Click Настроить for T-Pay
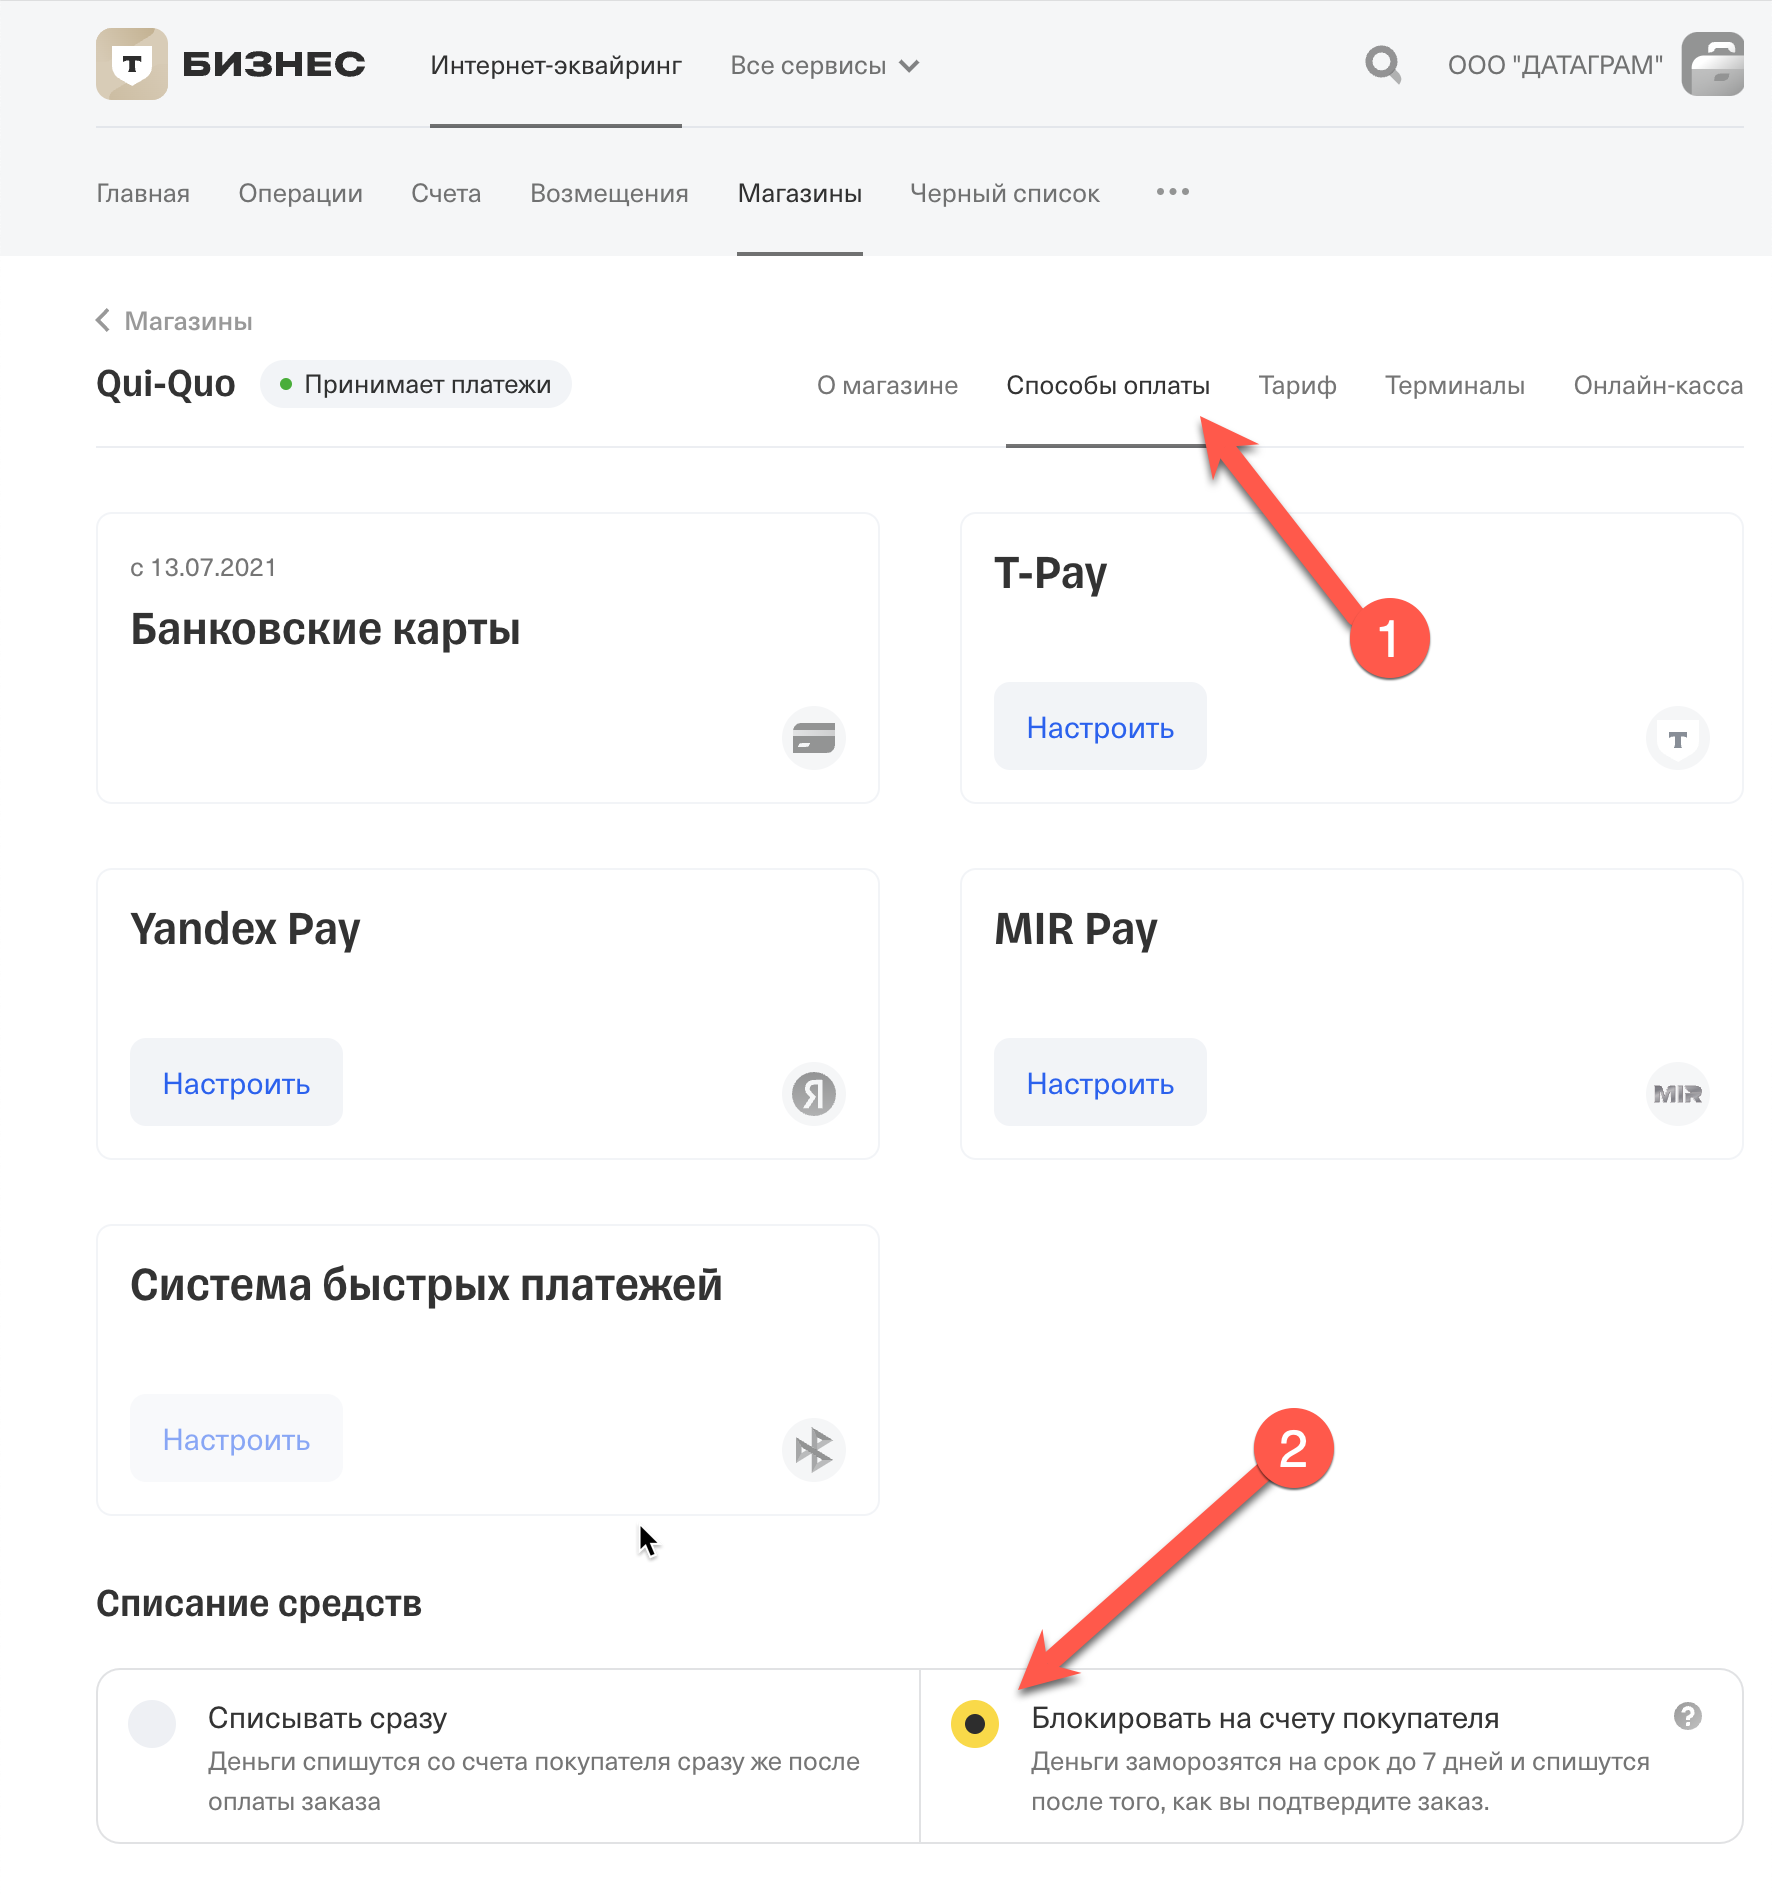Viewport: 1772px width, 1894px height. pyautogui.click(x=1100, y=727)
